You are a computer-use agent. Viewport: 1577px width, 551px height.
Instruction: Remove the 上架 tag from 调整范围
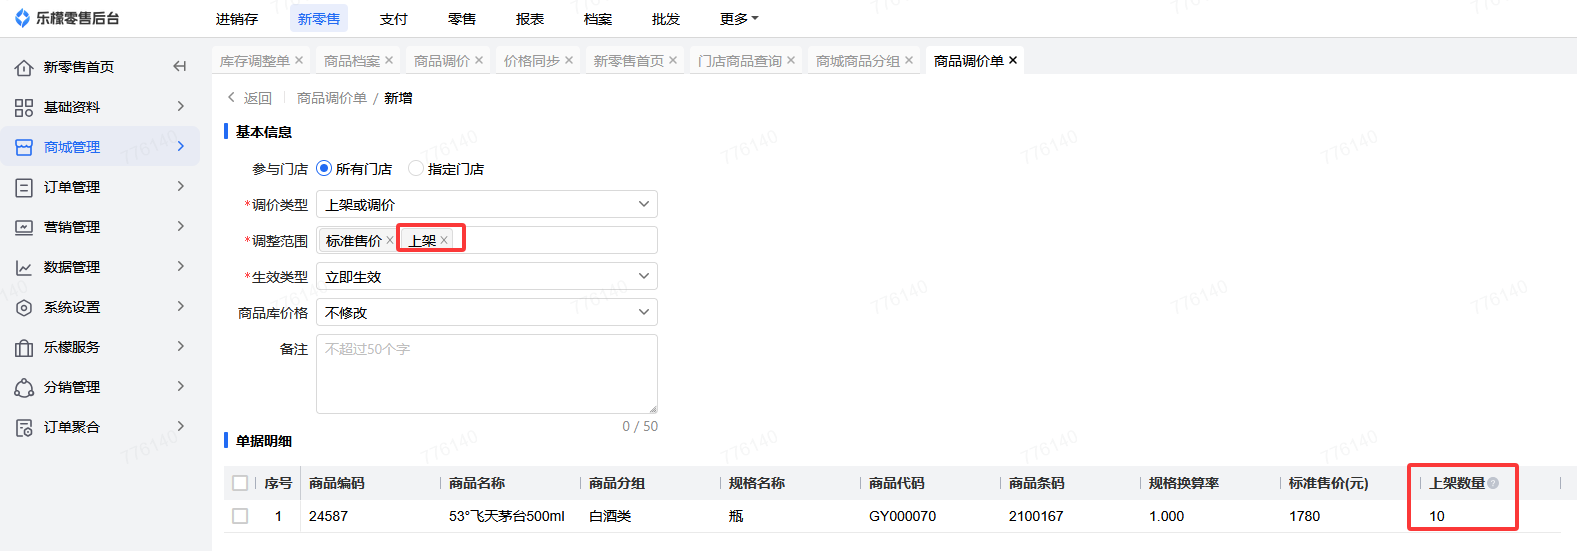444,240
